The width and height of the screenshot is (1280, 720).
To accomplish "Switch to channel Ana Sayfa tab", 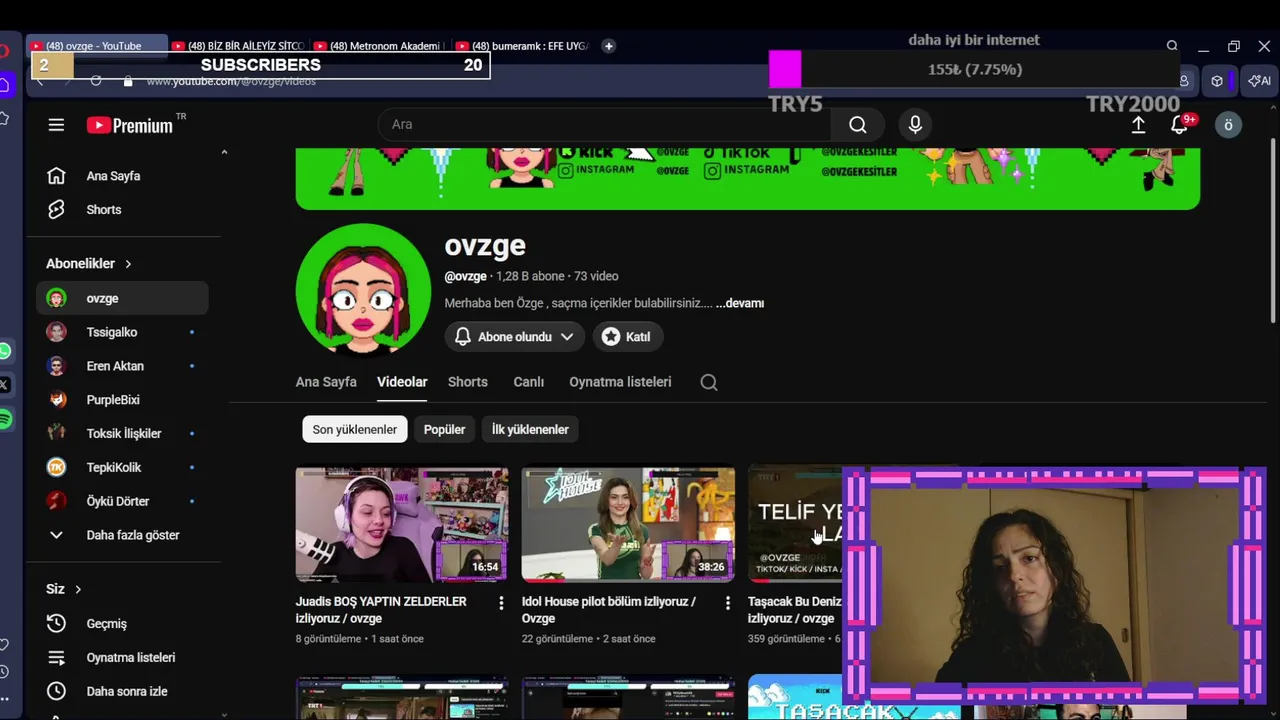I will [x=326, y=382].
